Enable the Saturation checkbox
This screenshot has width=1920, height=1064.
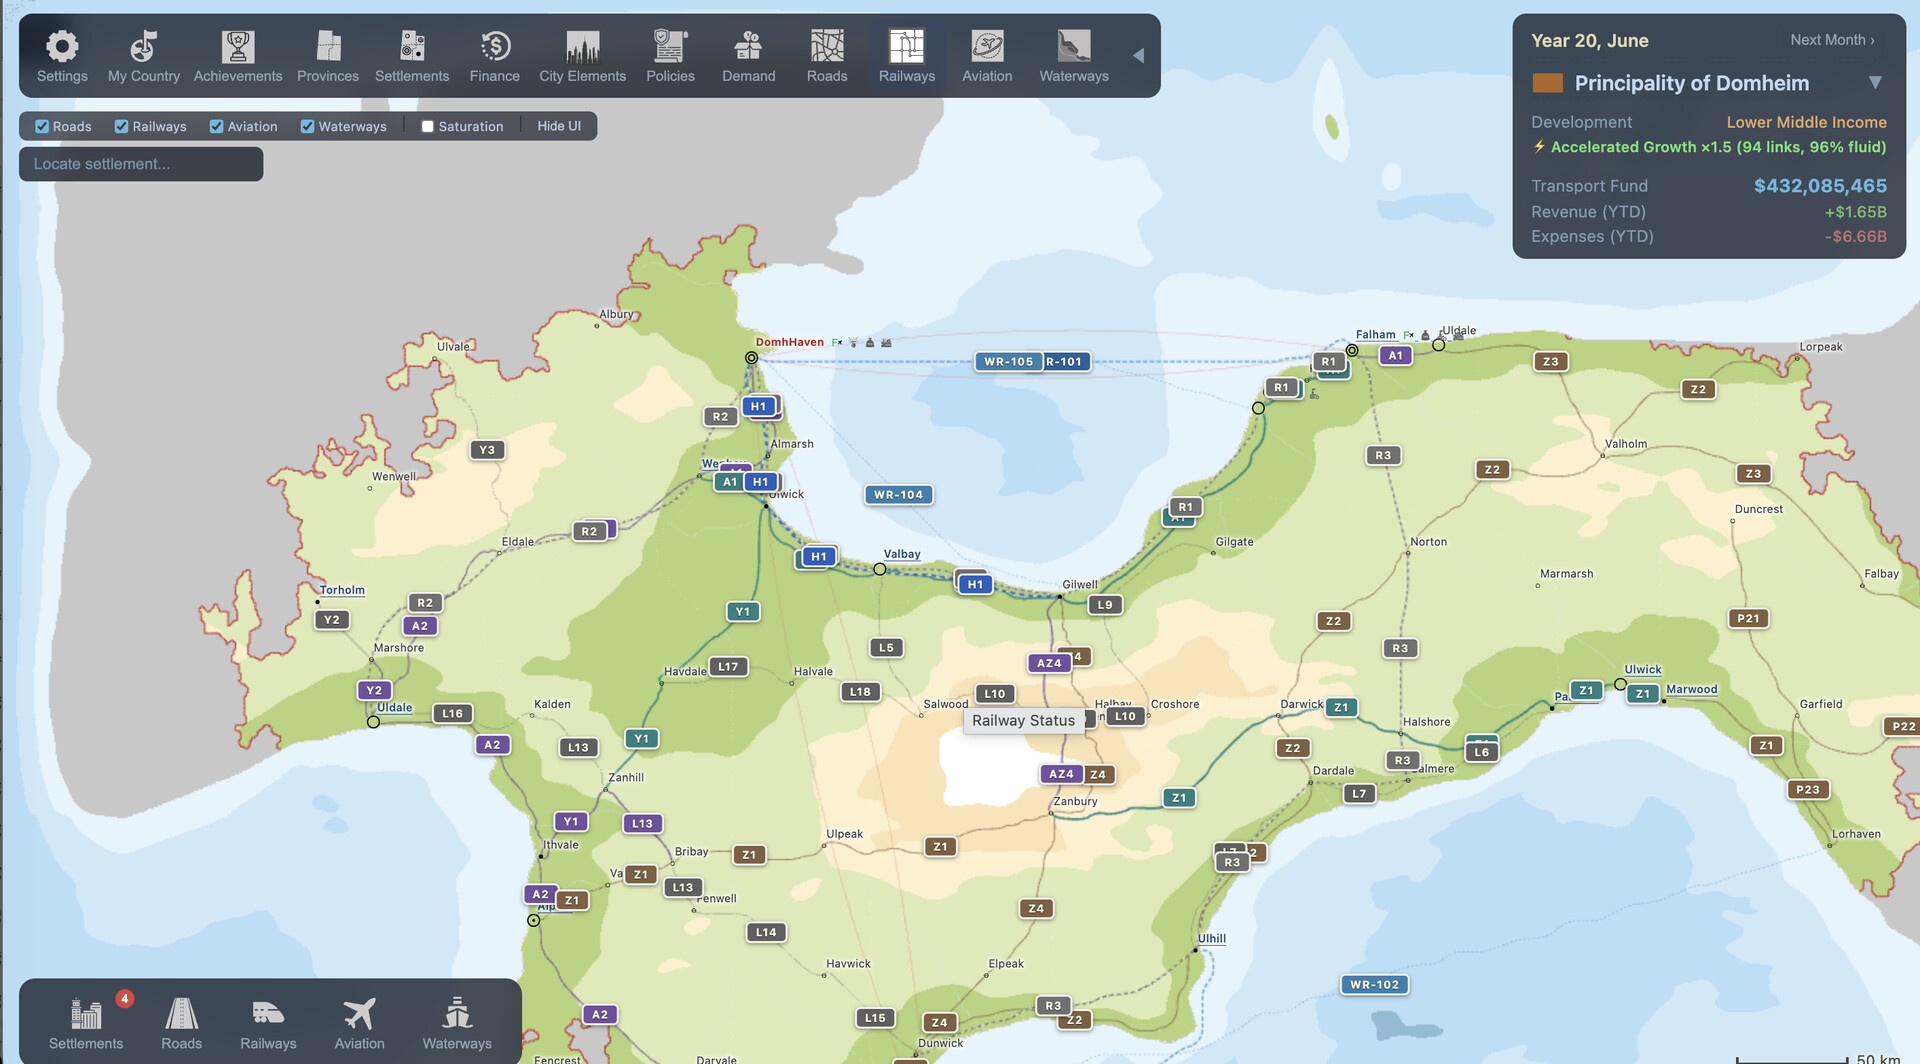pyautogui.click(x=428, y=127)
